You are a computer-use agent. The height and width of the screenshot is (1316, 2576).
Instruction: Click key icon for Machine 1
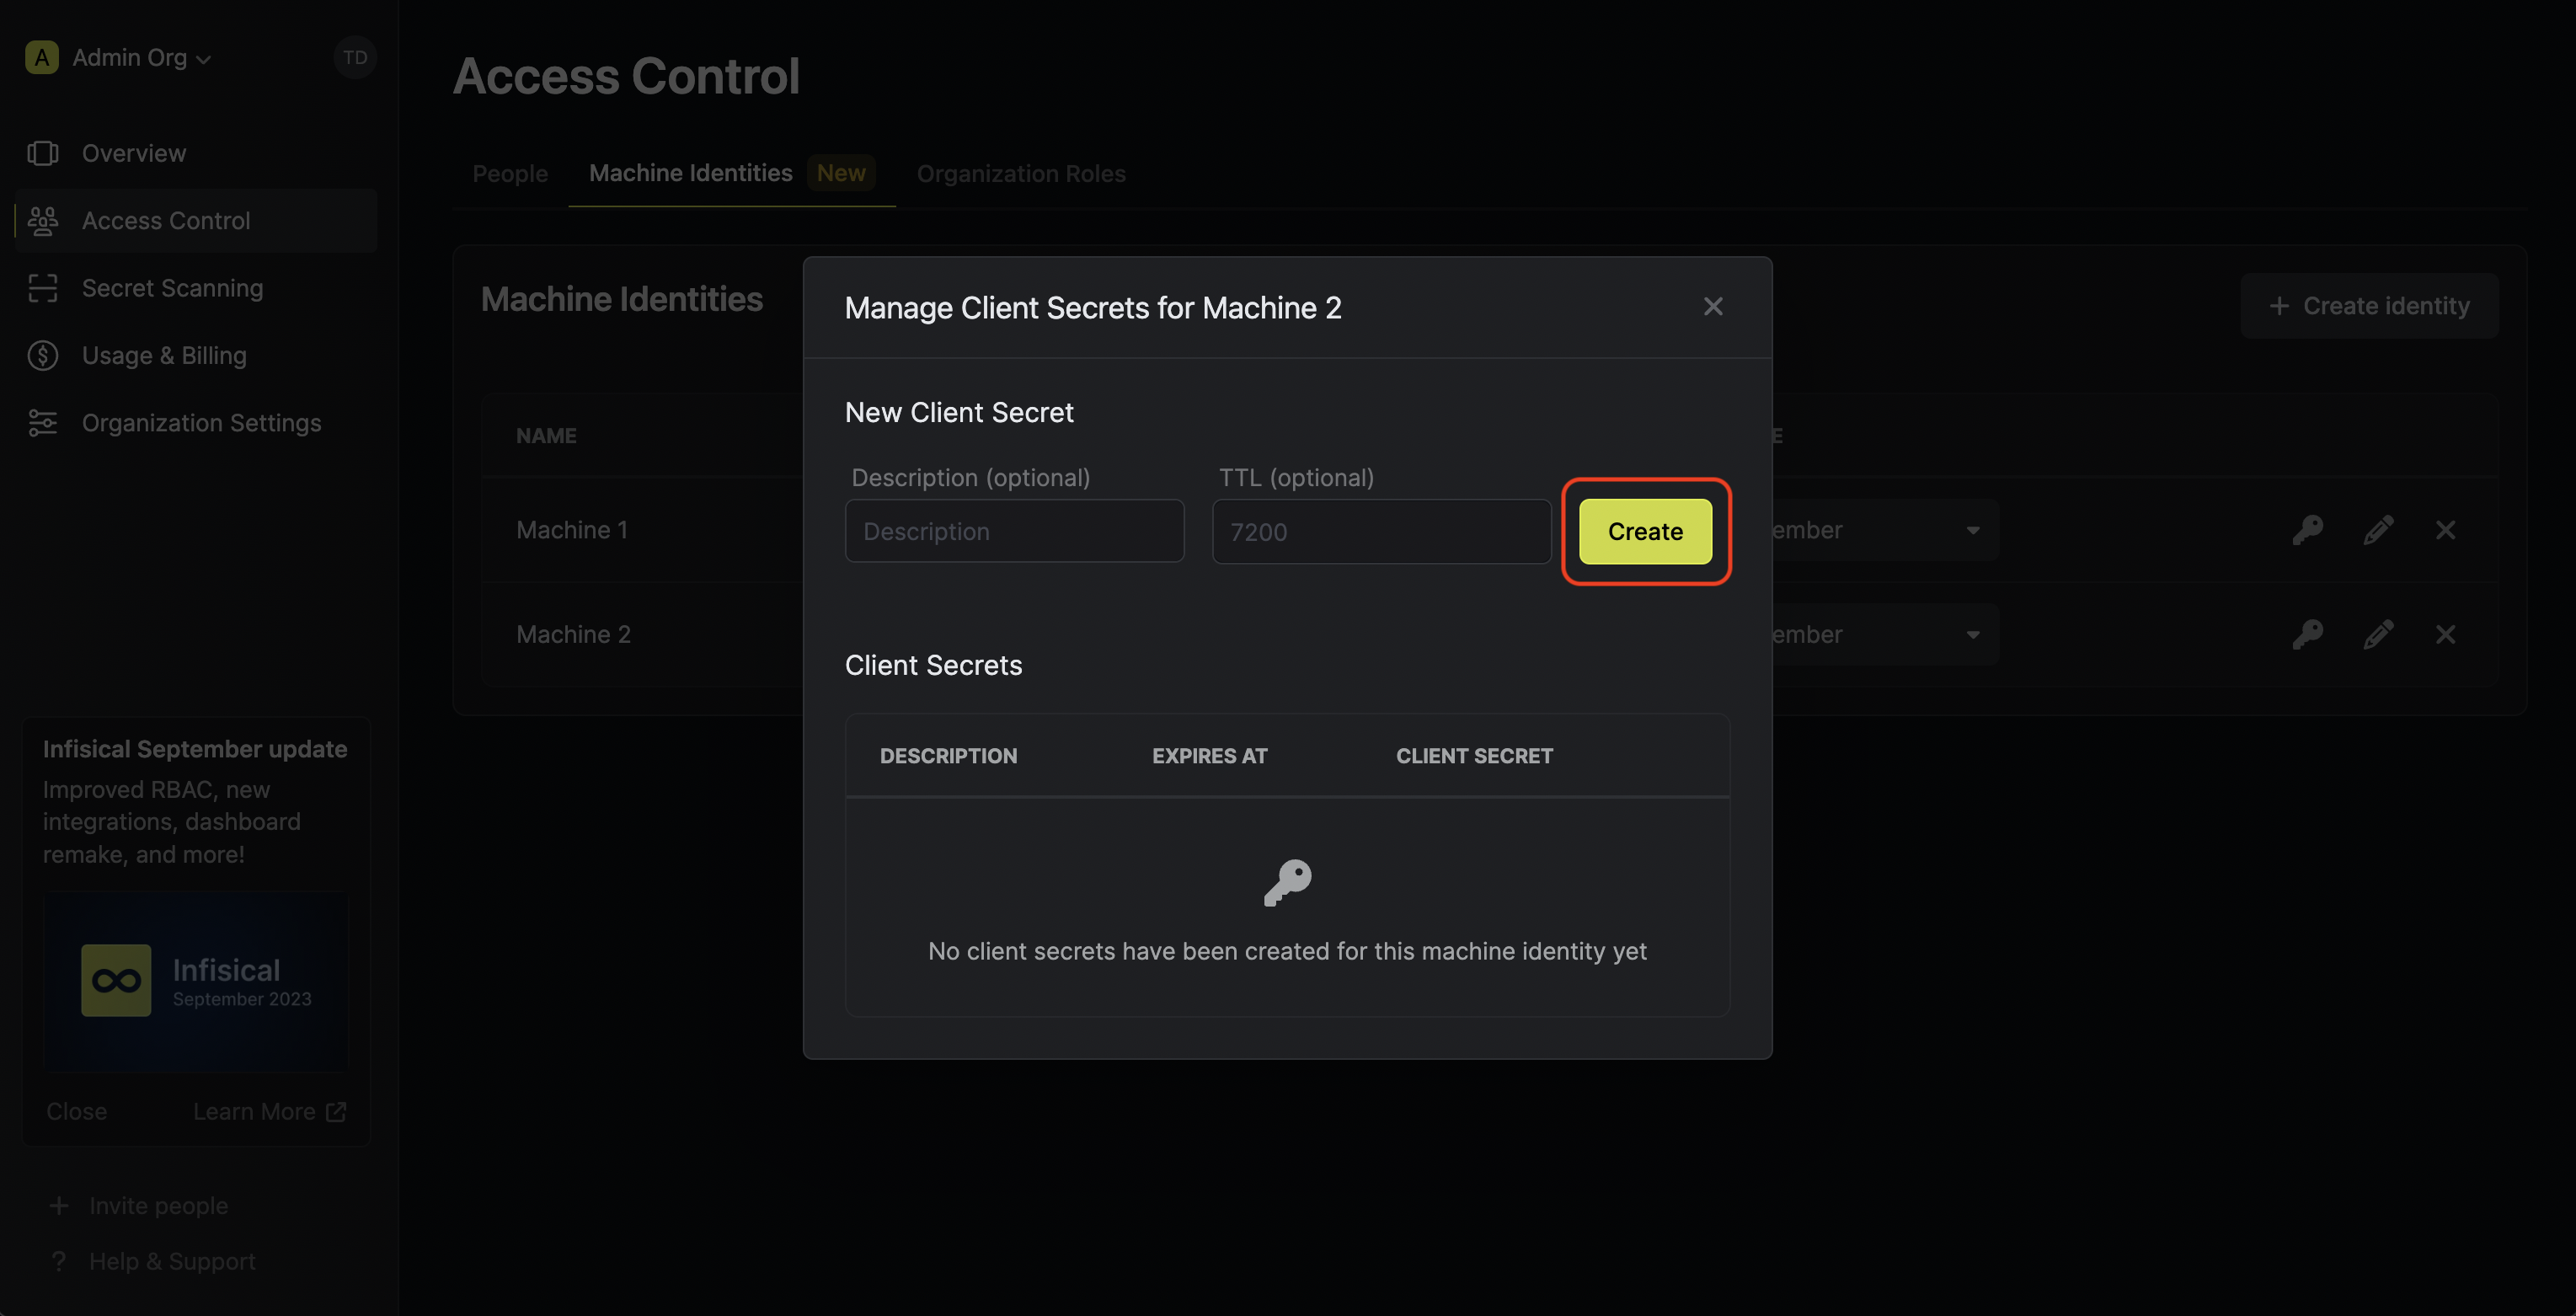click(x=2307, y=530)
